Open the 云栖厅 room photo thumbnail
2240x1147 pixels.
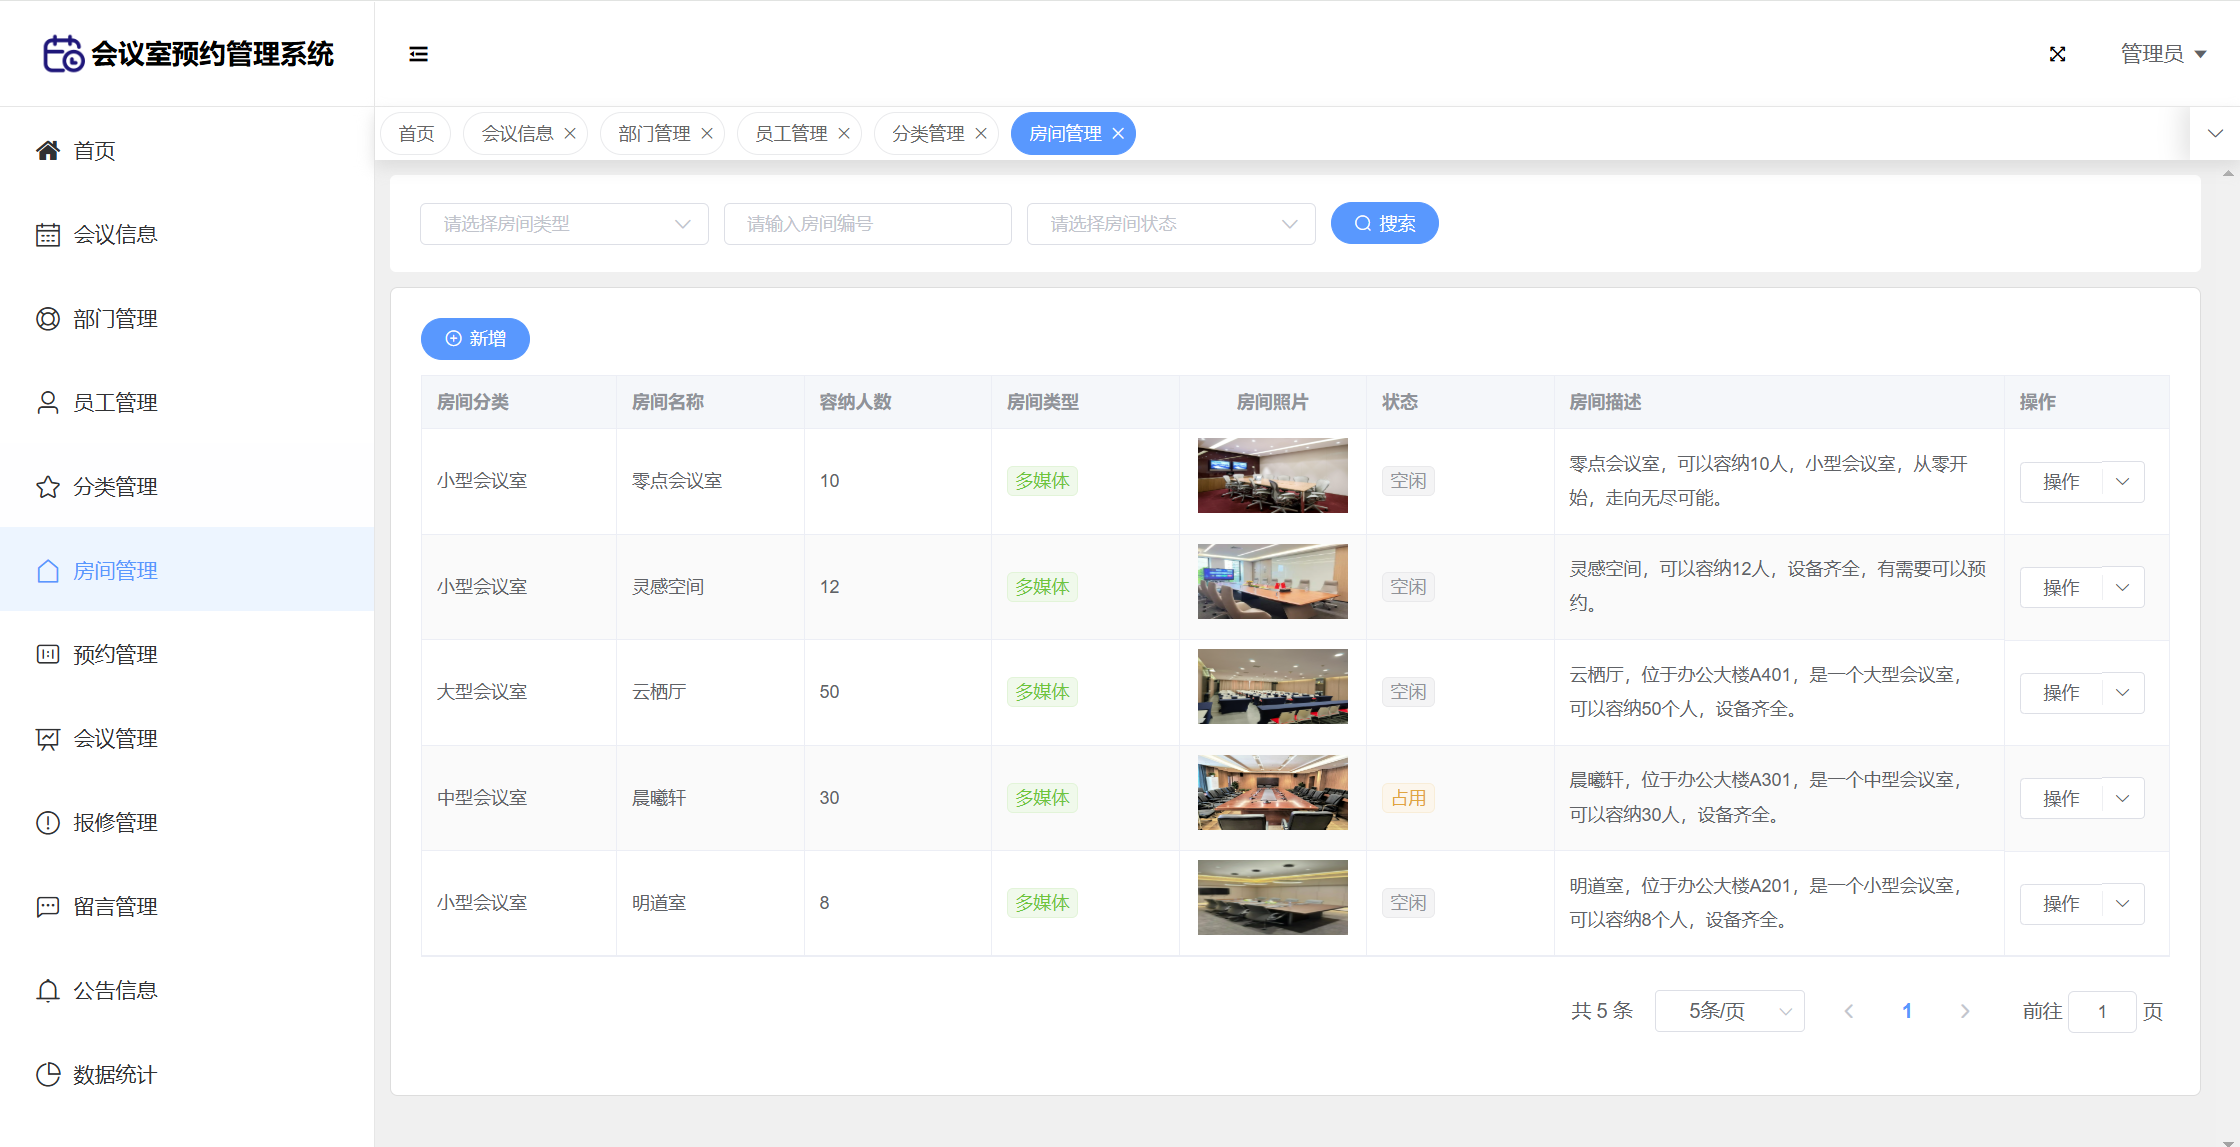tap(1272, 687)
